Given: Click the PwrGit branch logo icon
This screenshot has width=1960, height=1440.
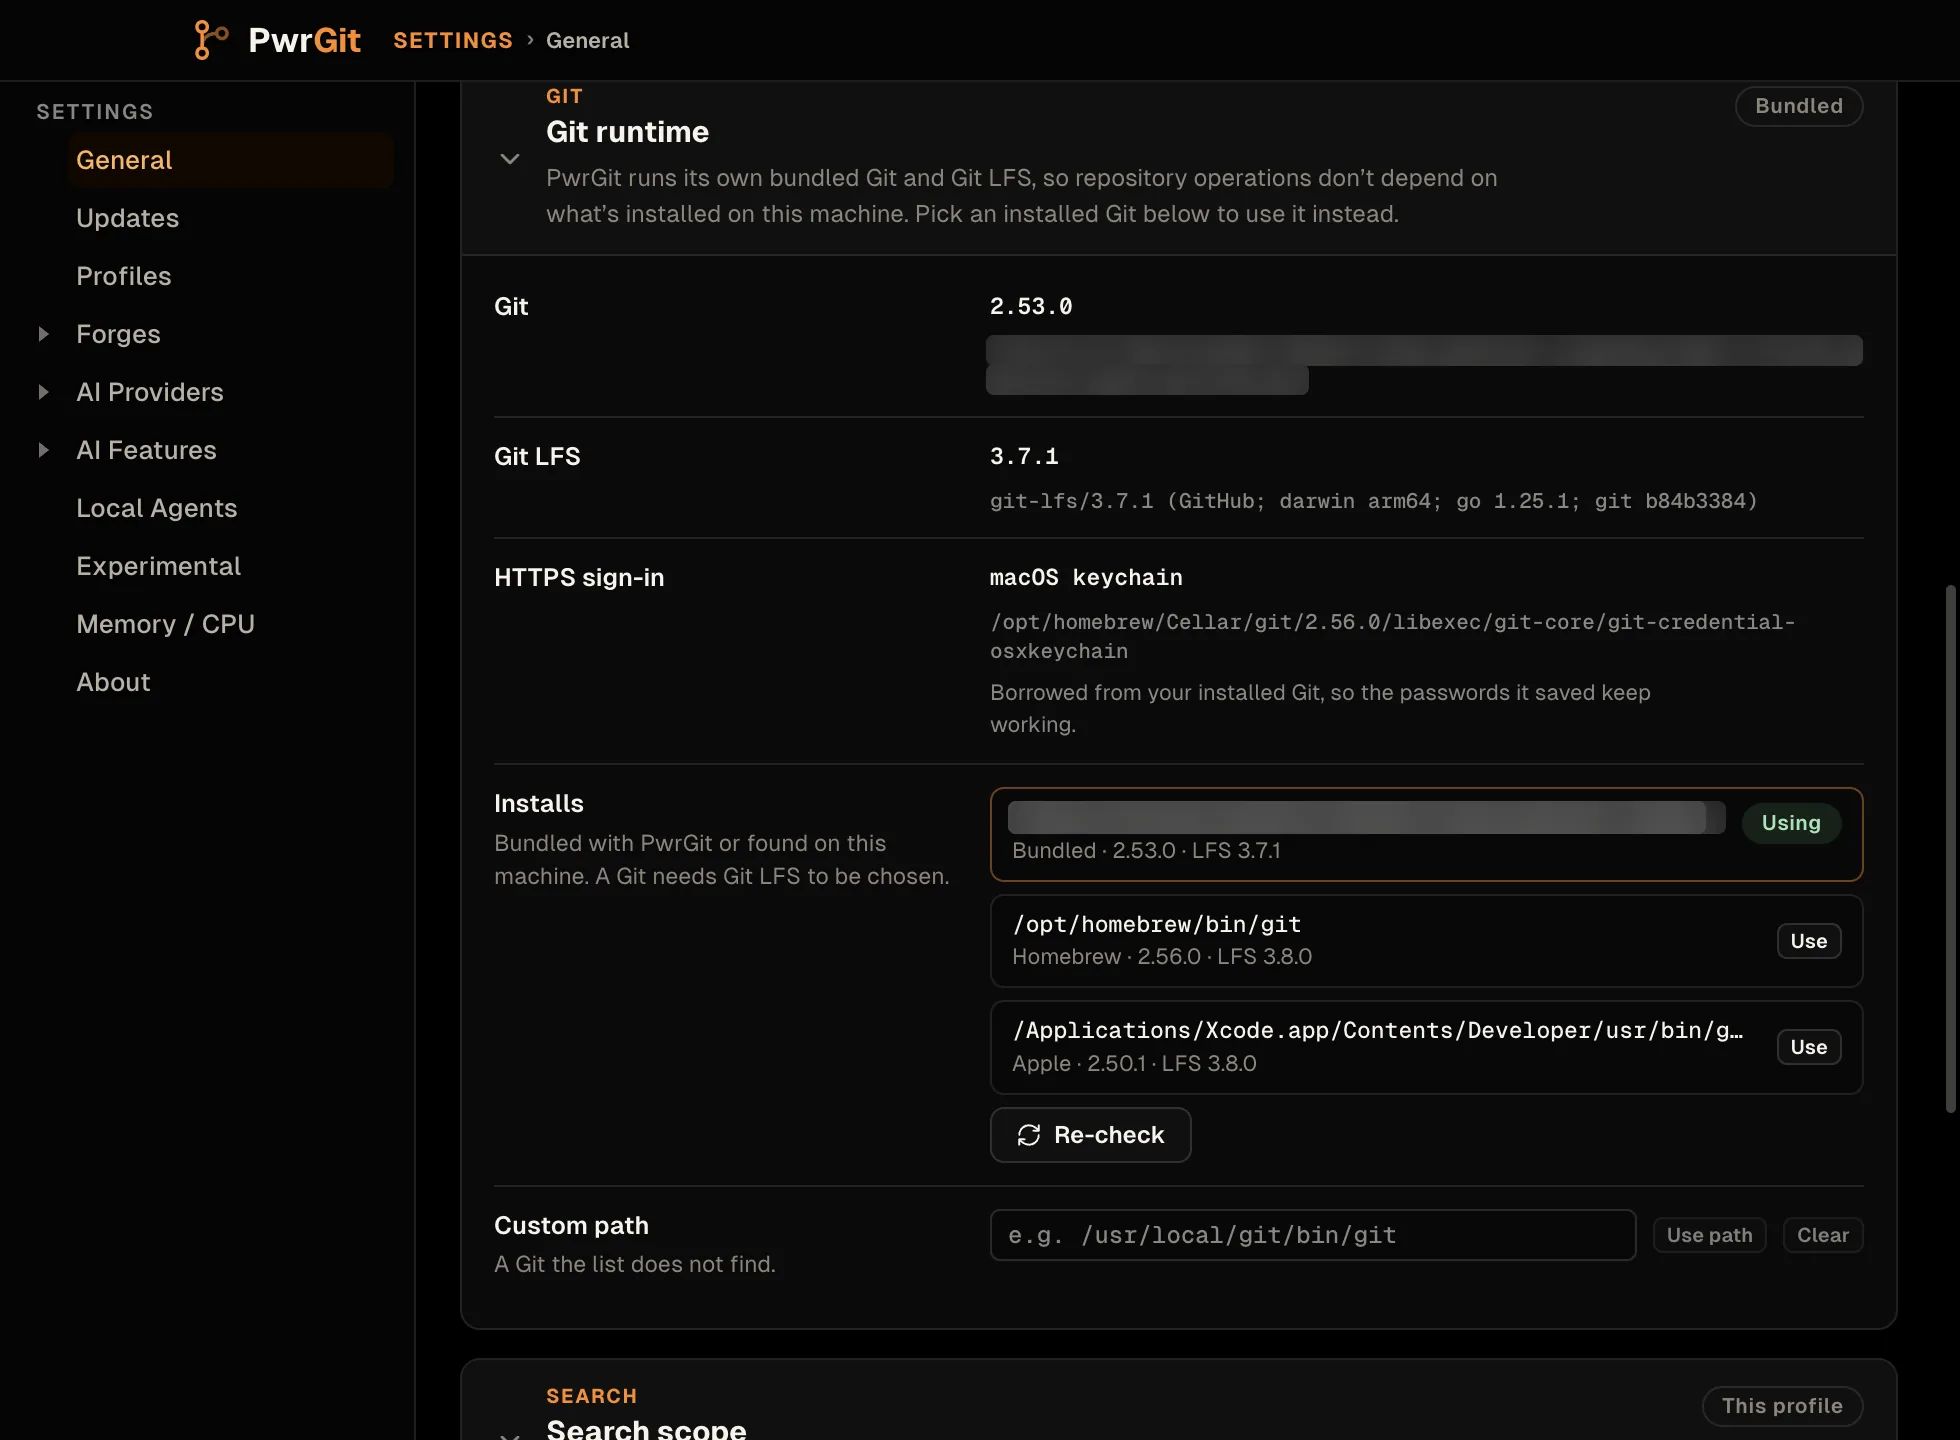Looking at the screenshot, I should (211, 40).
